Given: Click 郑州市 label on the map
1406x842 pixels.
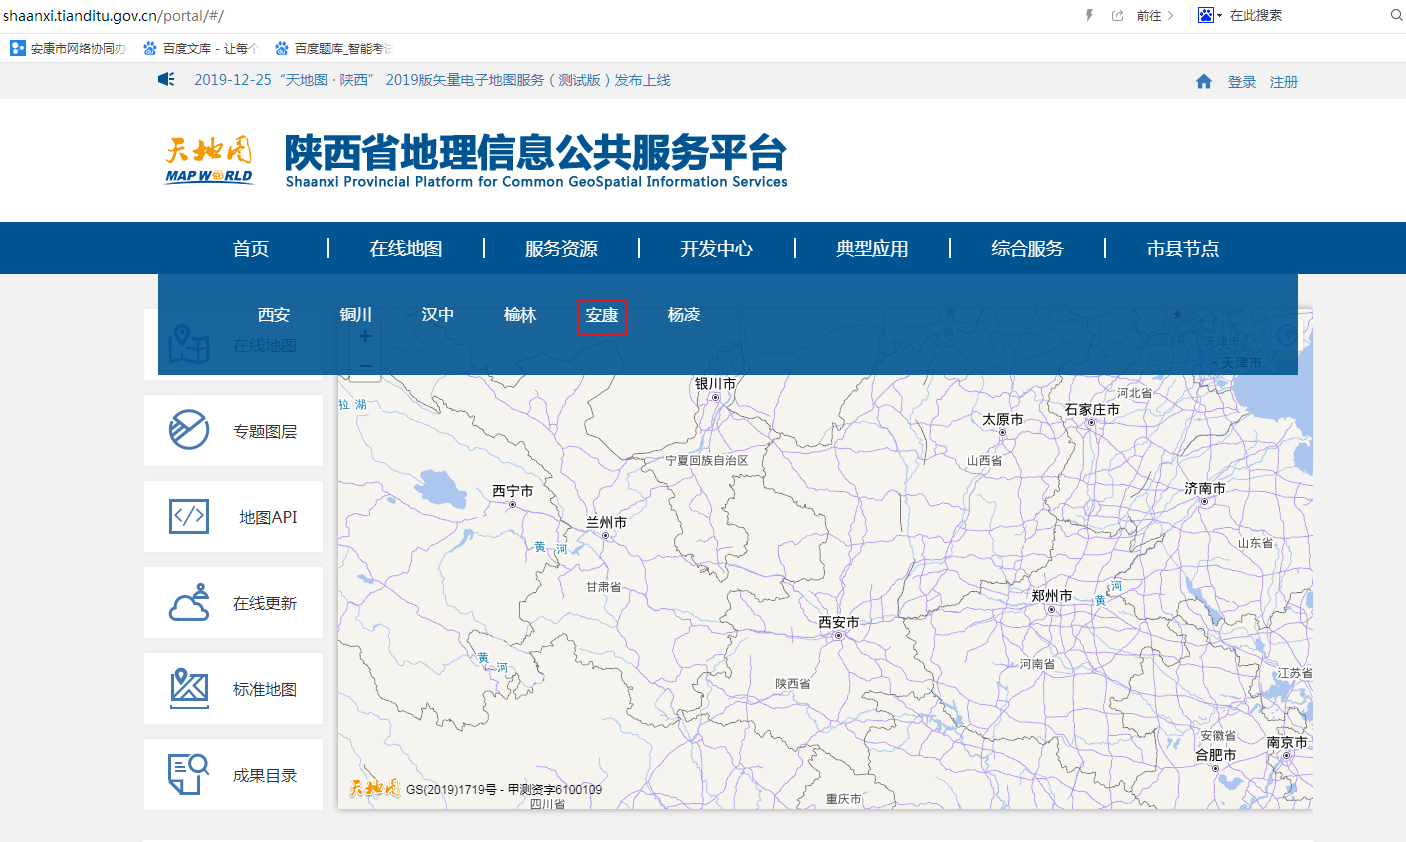Looking at the screenshot, I should pyautogui.click(x=1052, y=595).
